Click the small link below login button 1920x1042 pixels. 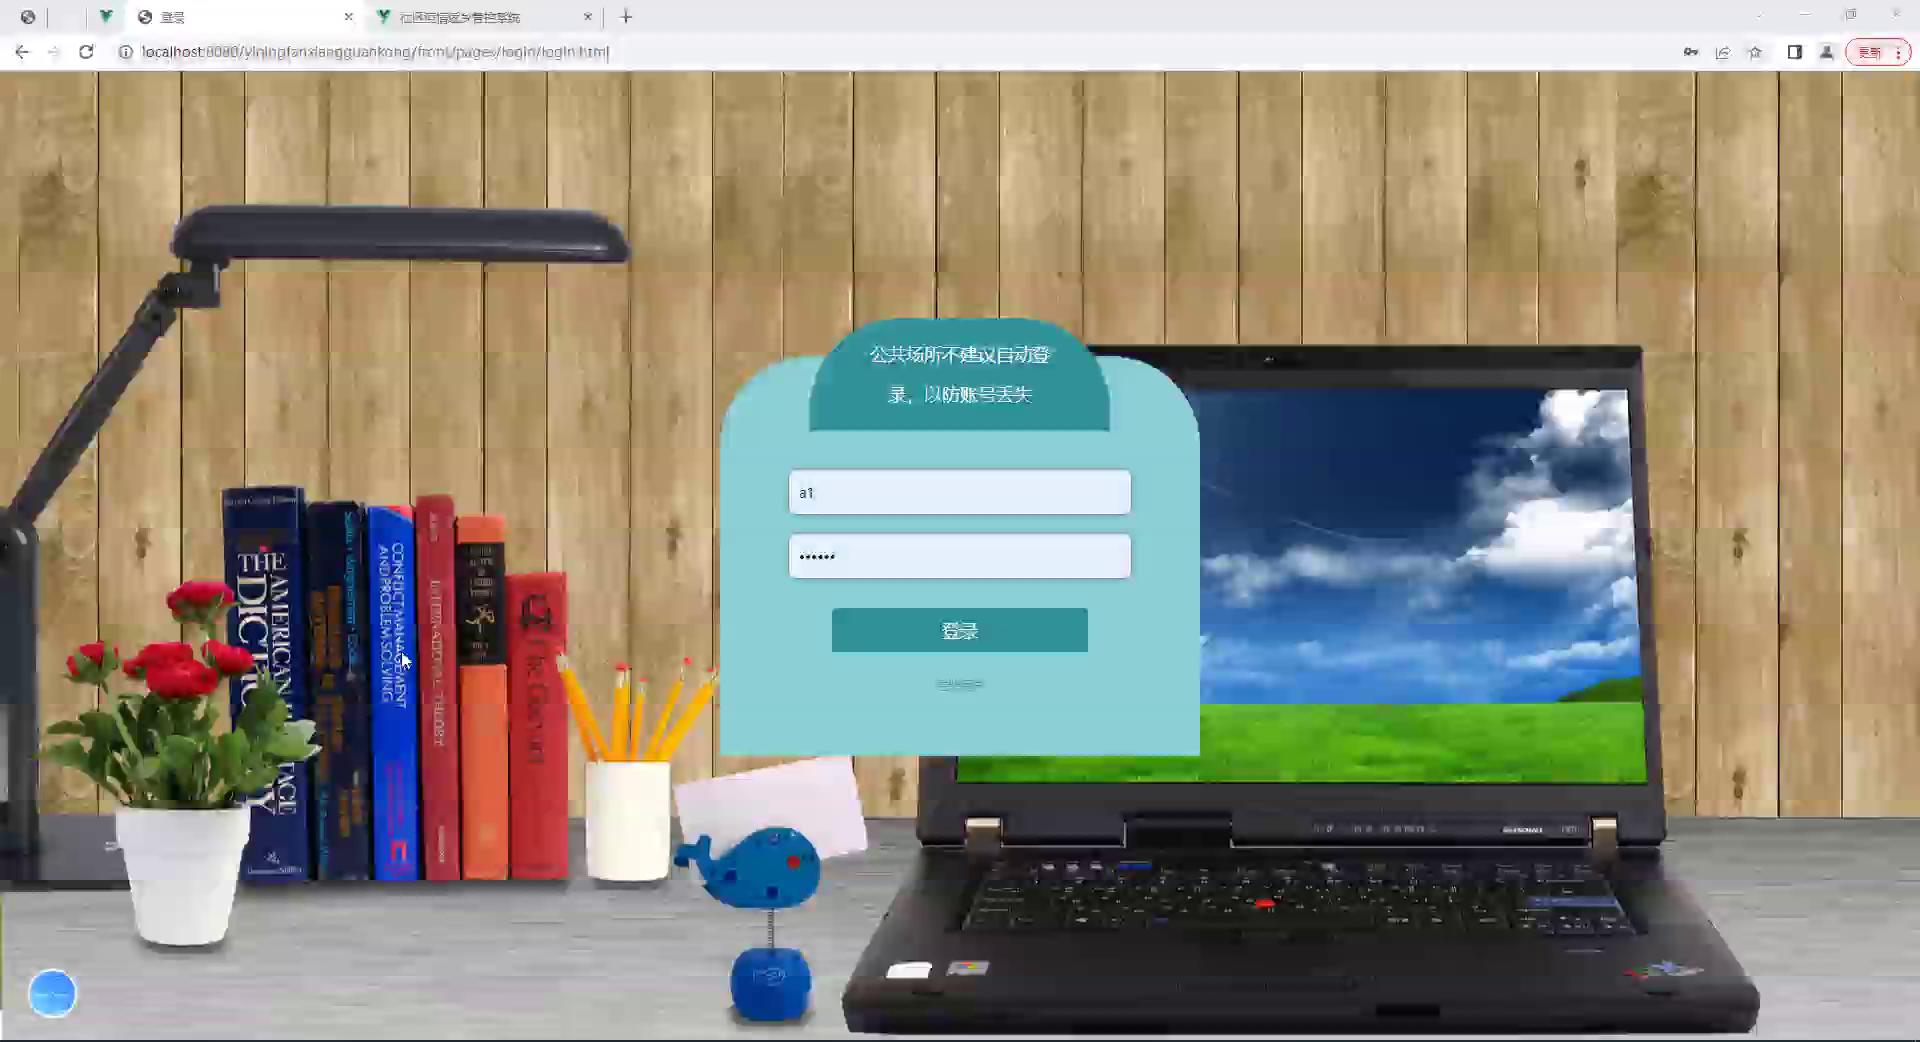click(x=960, y=685)
